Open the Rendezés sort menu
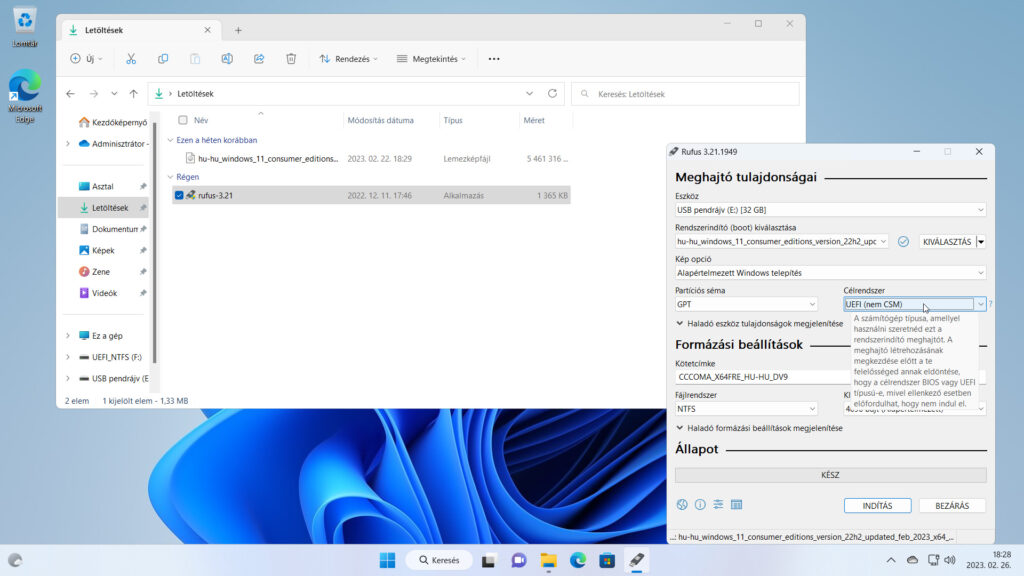The height and width of the screenshot is (576, 1024). [x=348, y=59]
